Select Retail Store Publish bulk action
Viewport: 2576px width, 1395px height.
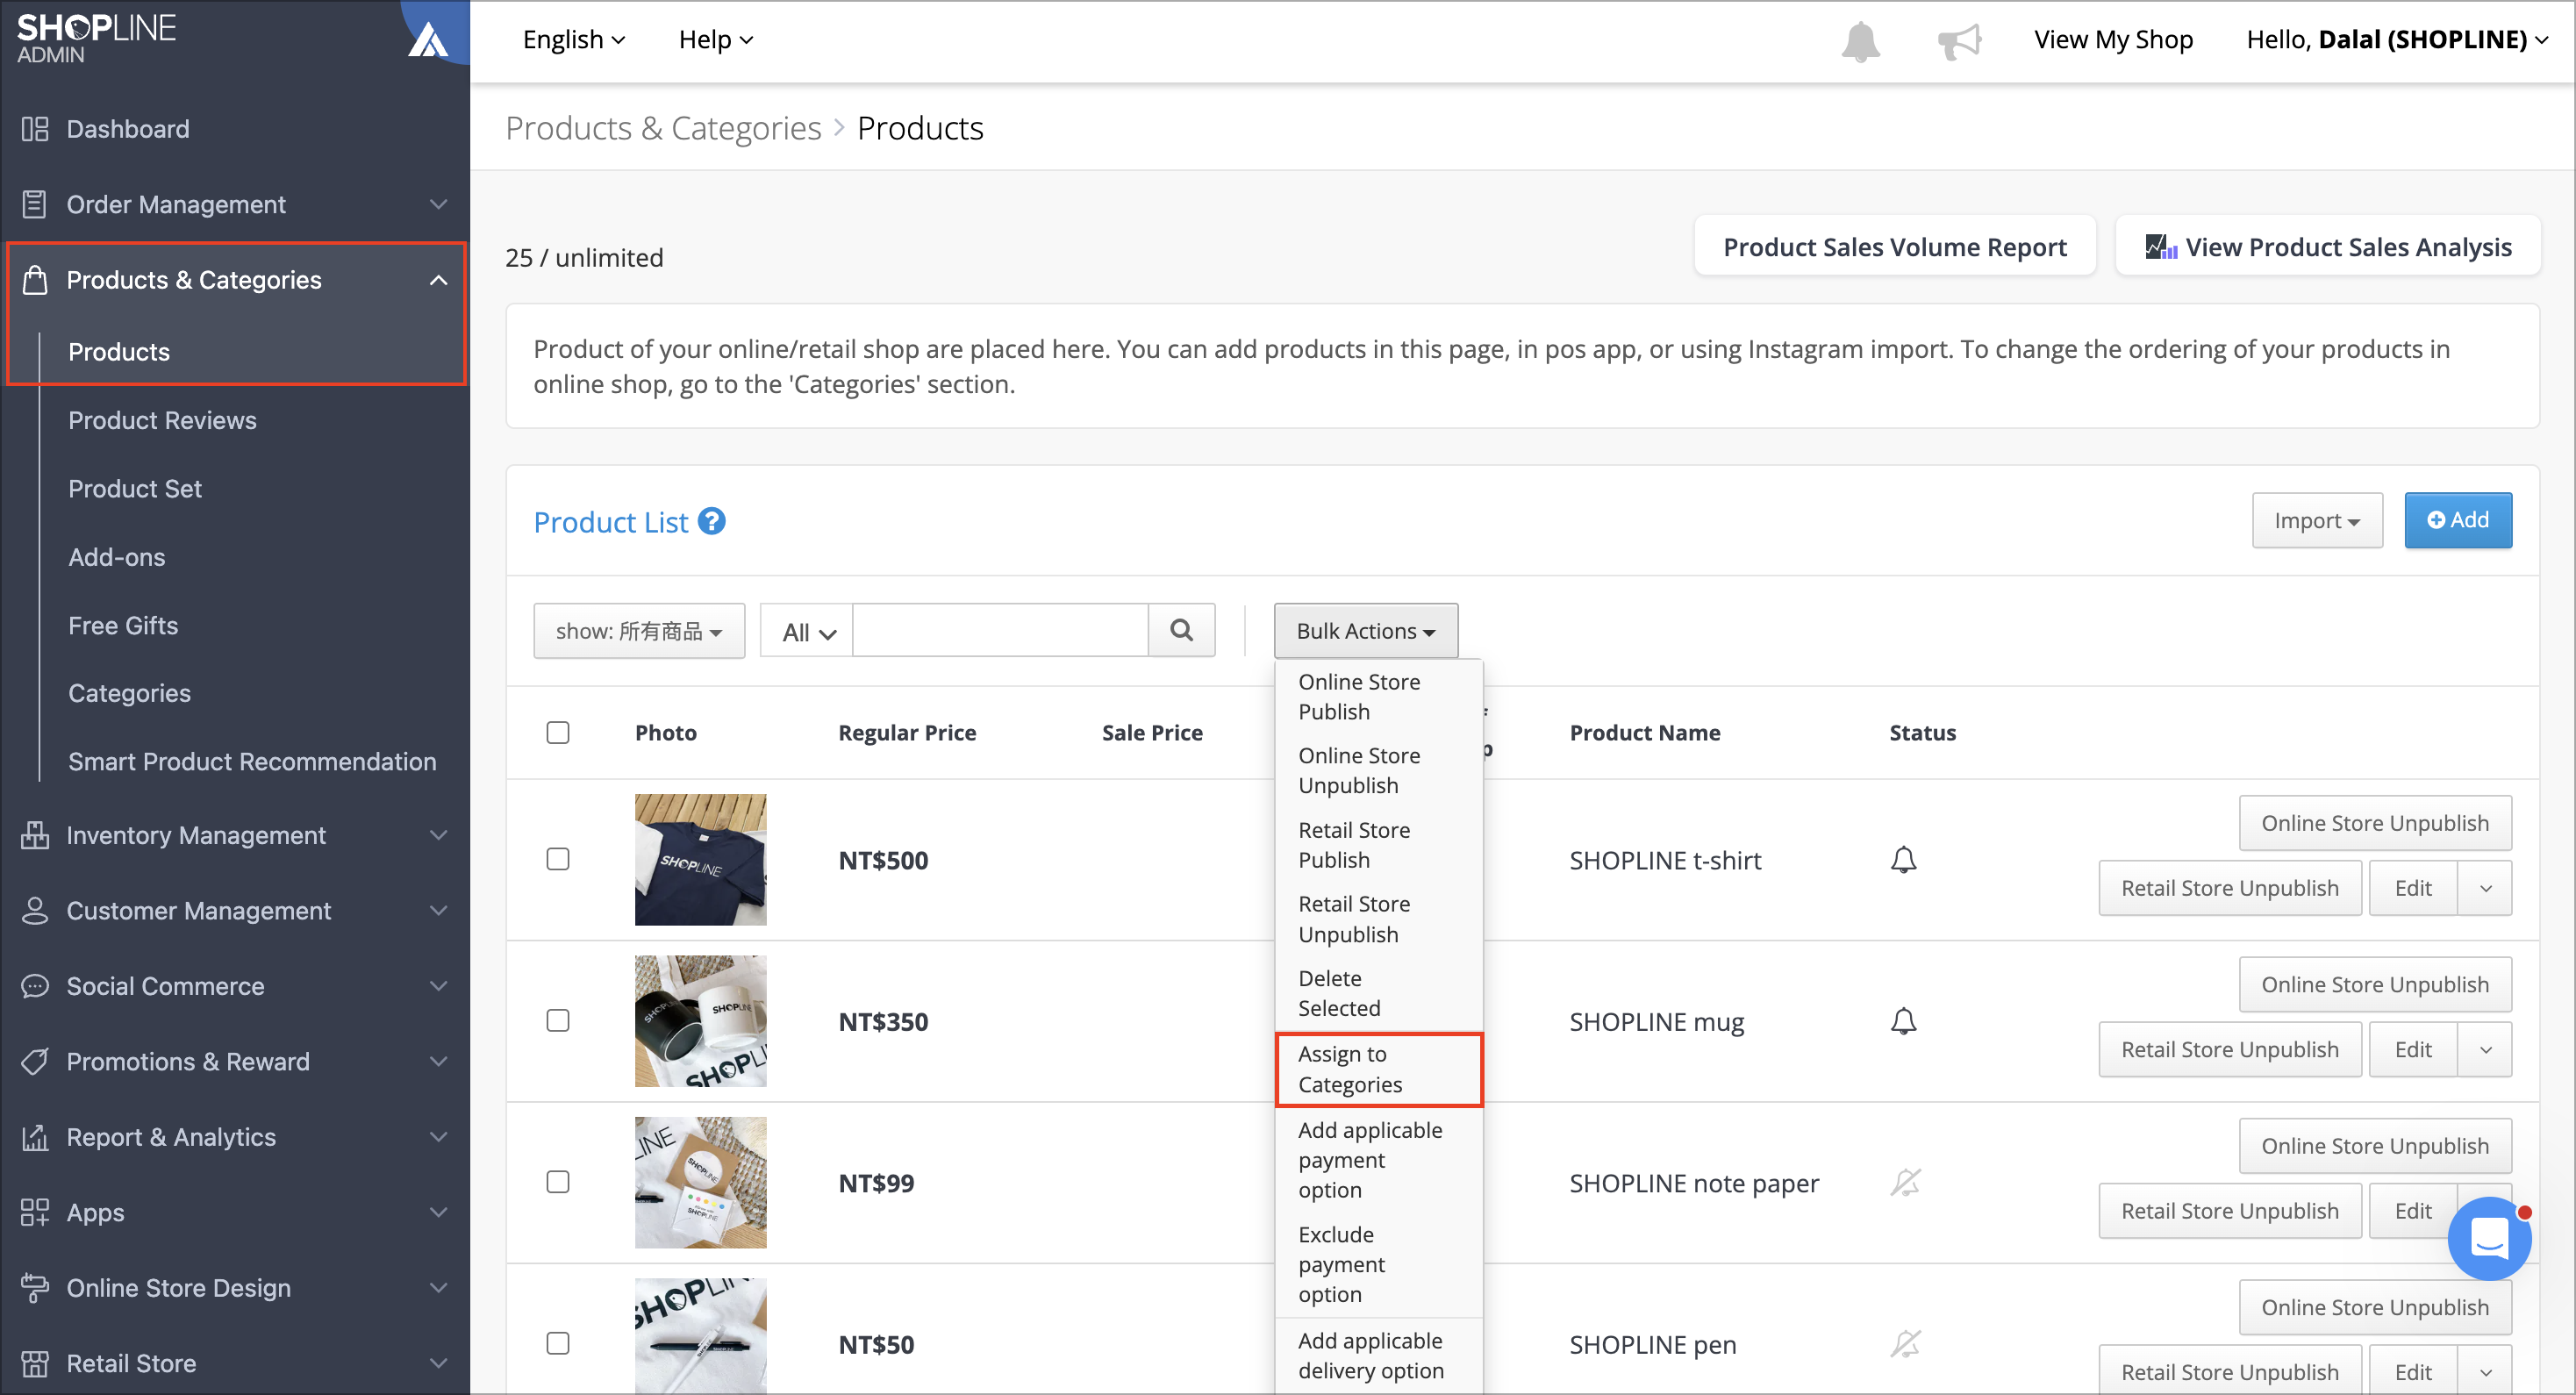(x=1379, y=845)
